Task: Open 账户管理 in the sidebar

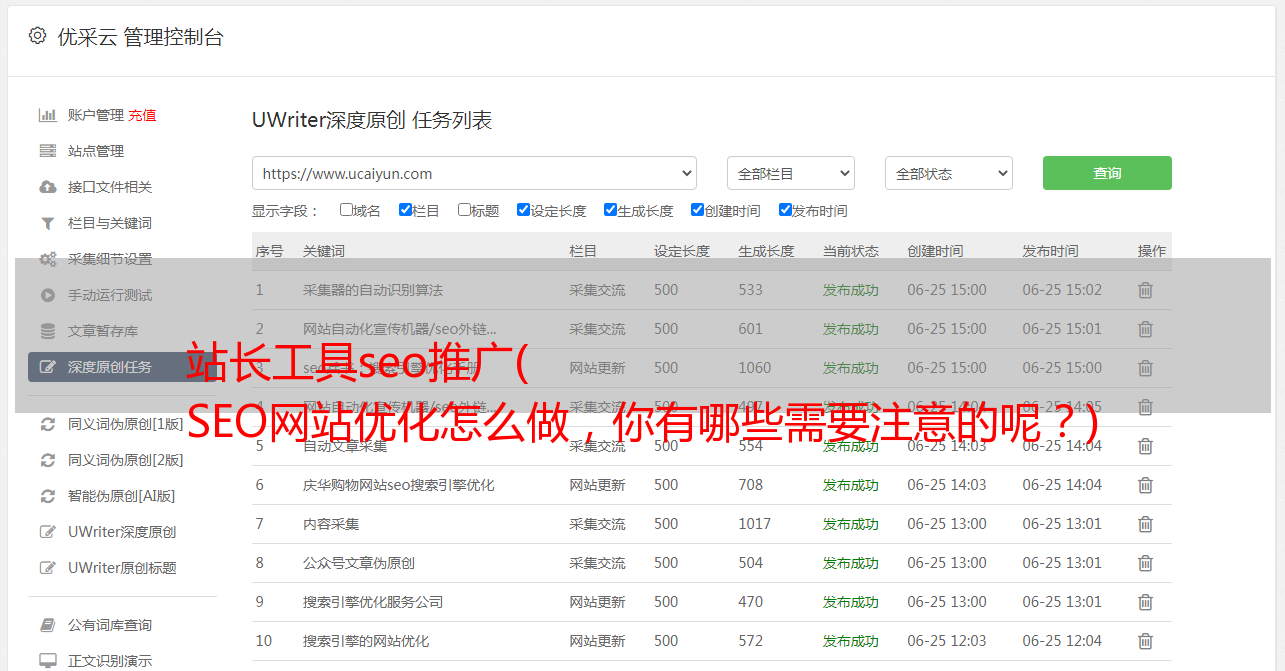Action: point(96,115)
